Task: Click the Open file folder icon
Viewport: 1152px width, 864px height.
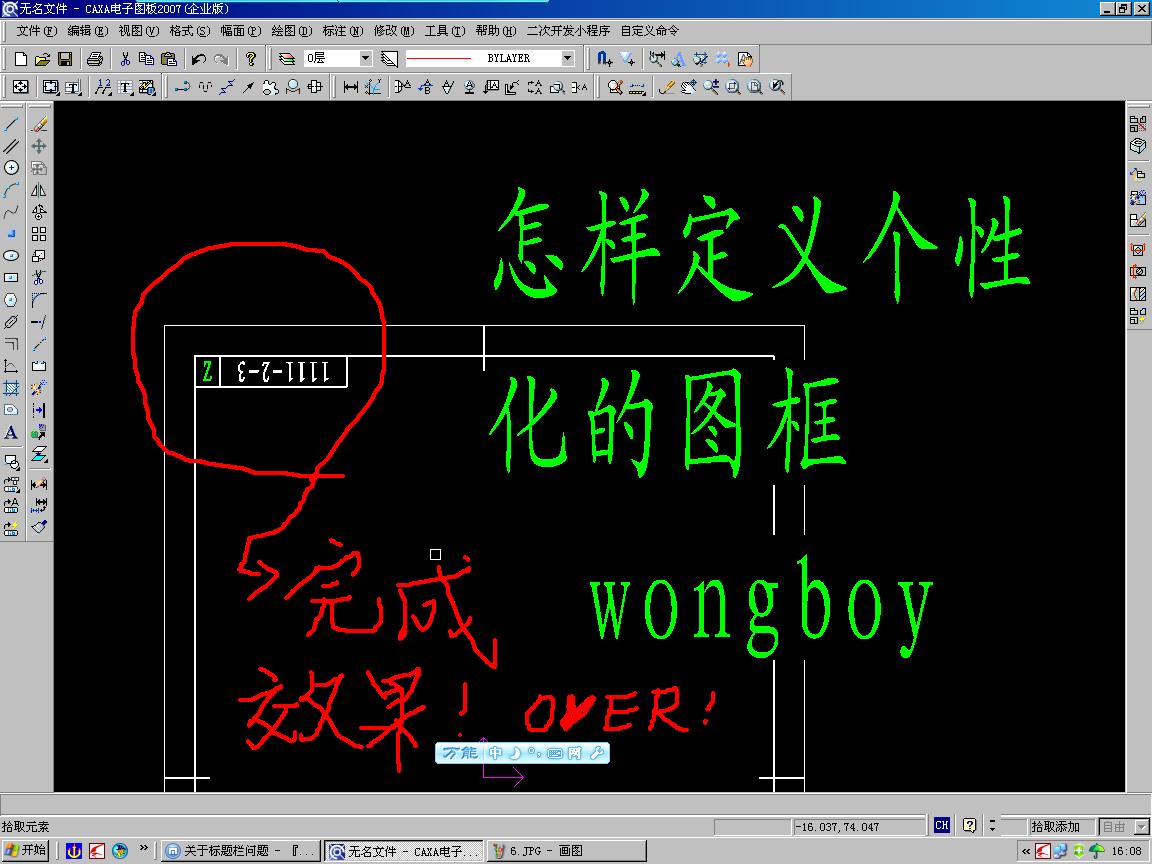Action: click(43, 59)
